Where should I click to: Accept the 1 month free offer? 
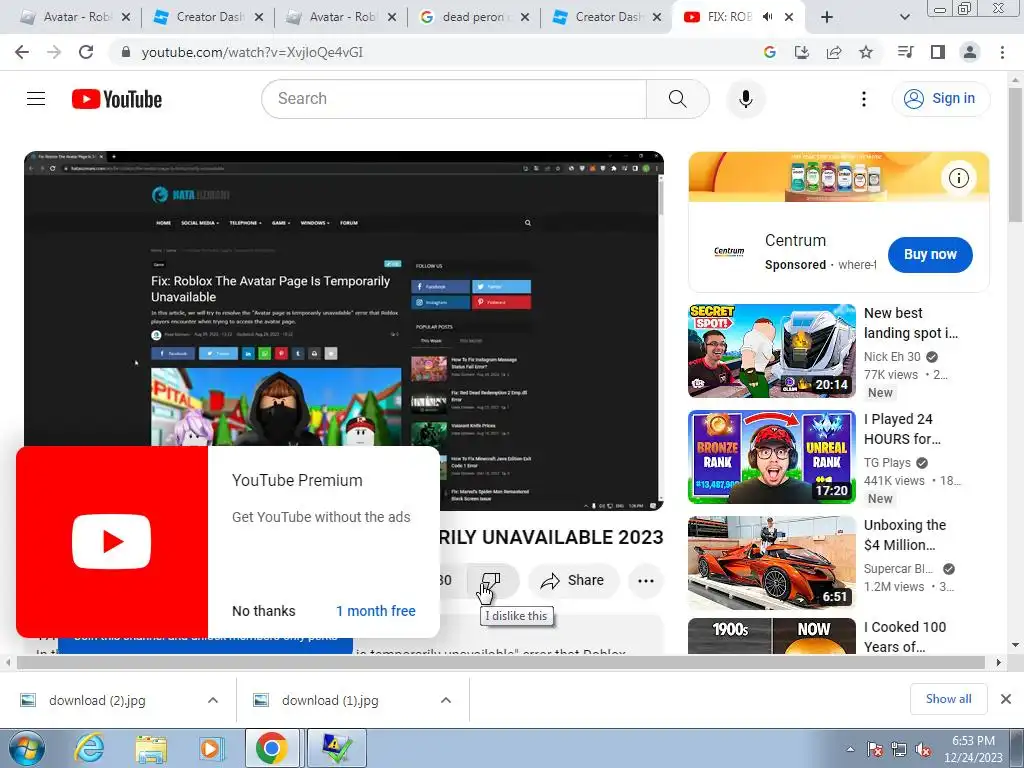376,611
